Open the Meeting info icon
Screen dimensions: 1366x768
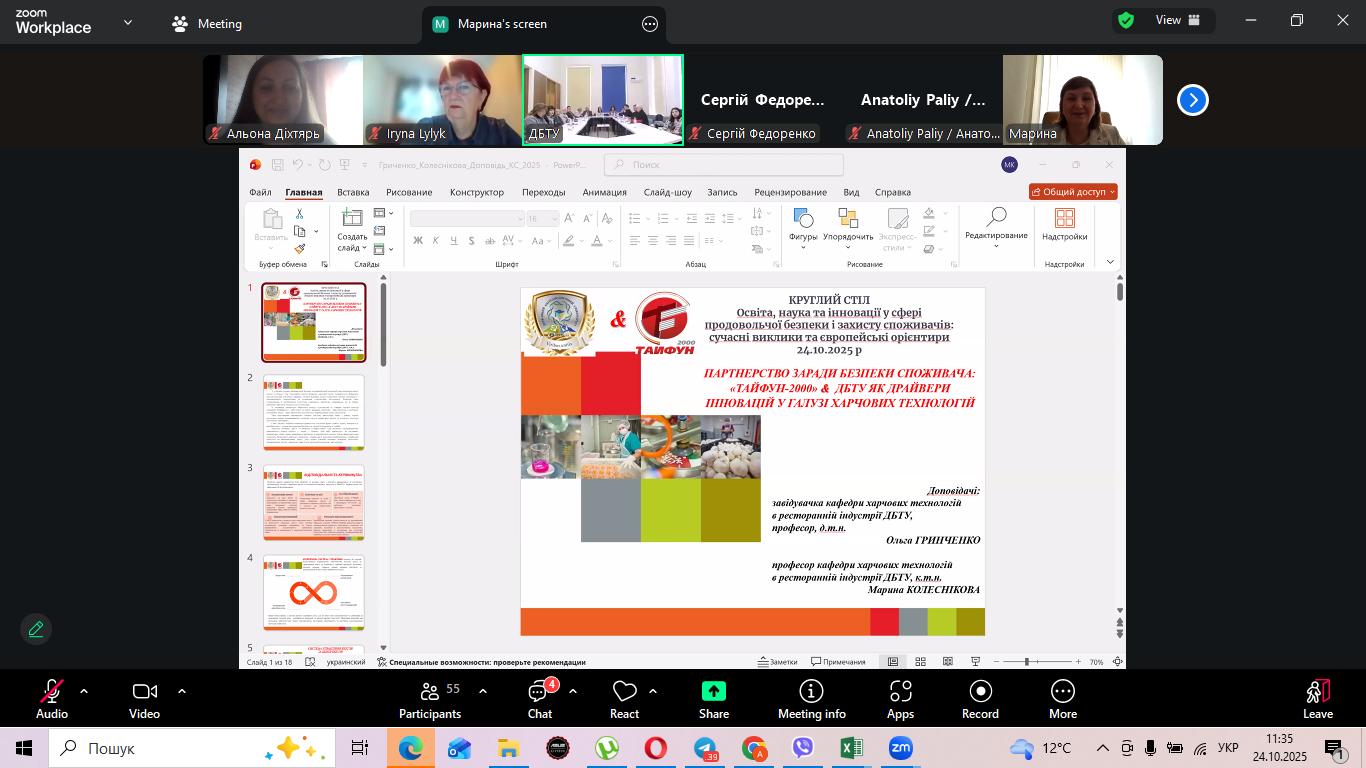tap(811, 692)
